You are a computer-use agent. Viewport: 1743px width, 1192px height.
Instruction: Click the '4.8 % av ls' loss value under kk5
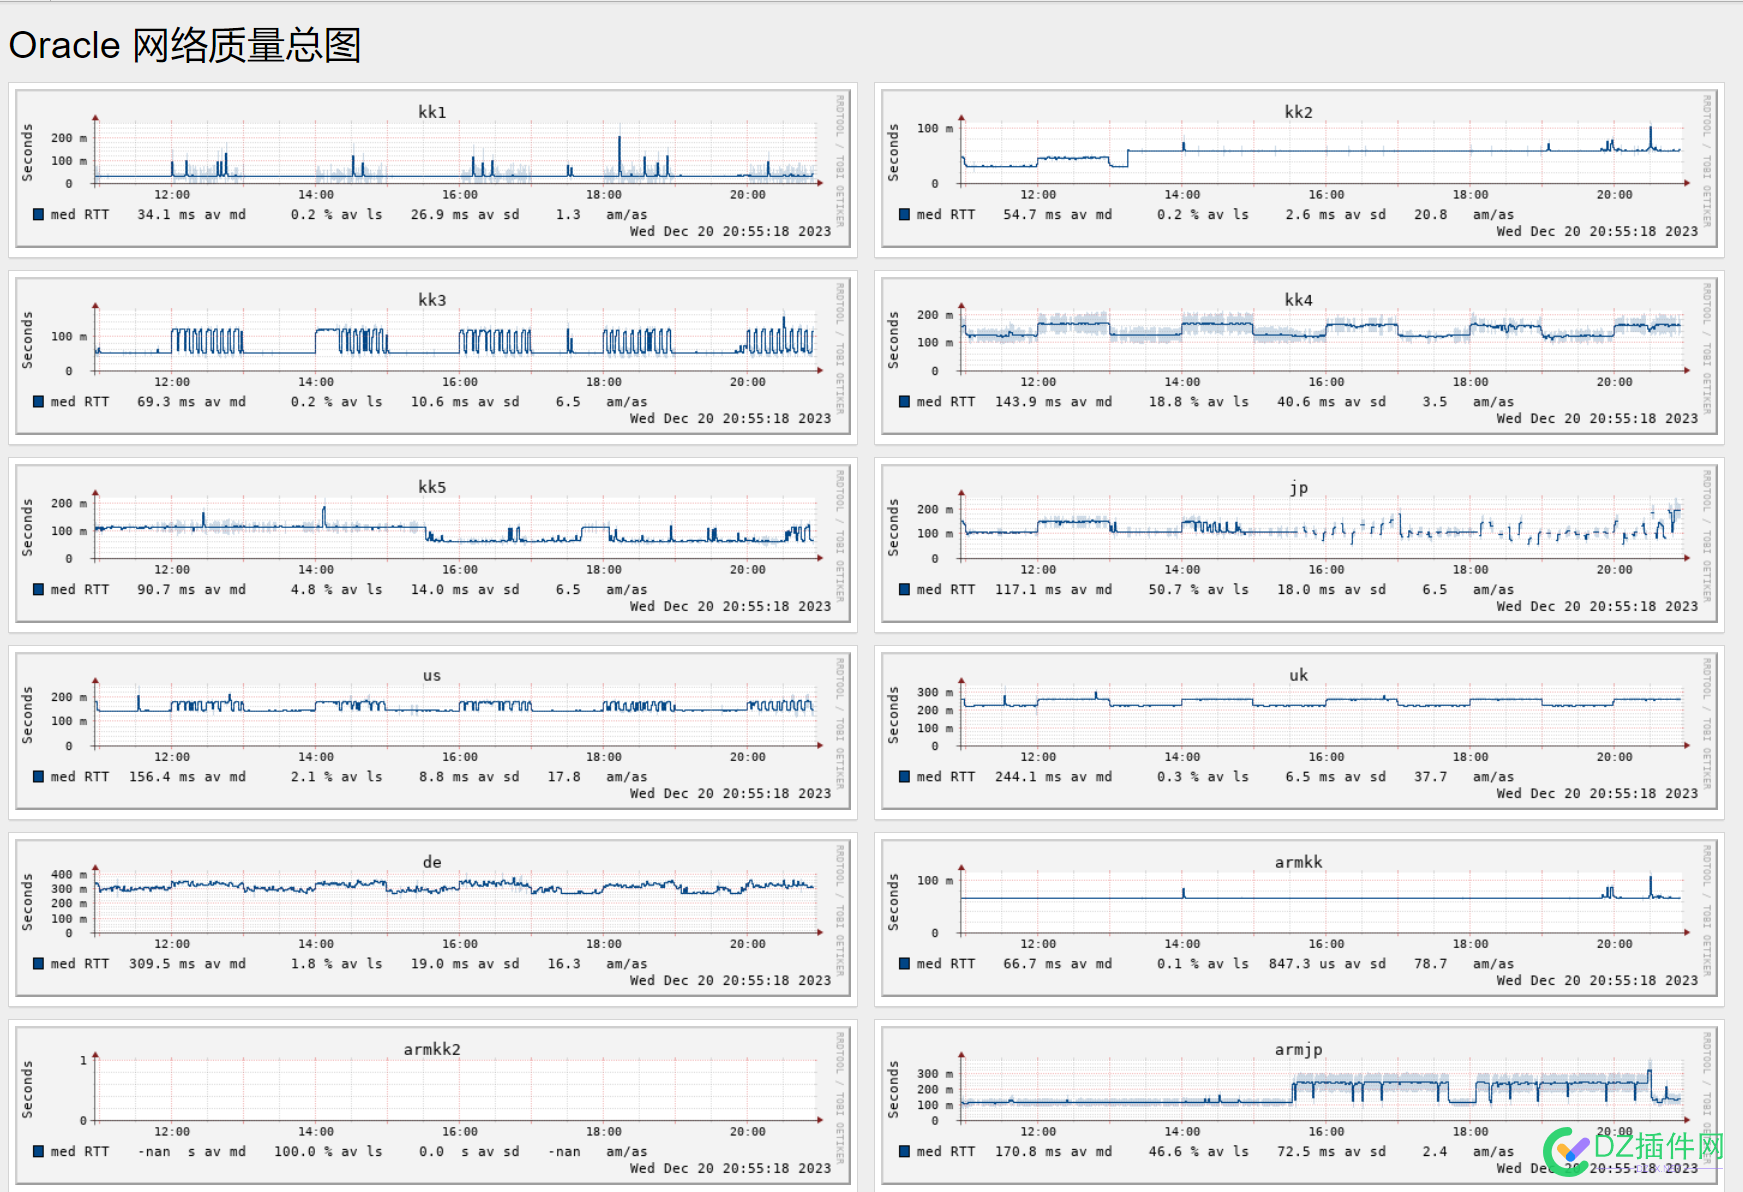(336, 589)
